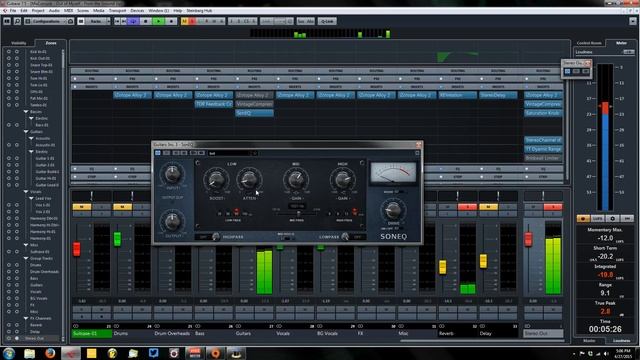Click the Play button in the transport toolbar
The image size is (640, 360).
pyautogui.click(x=159, y=21)
